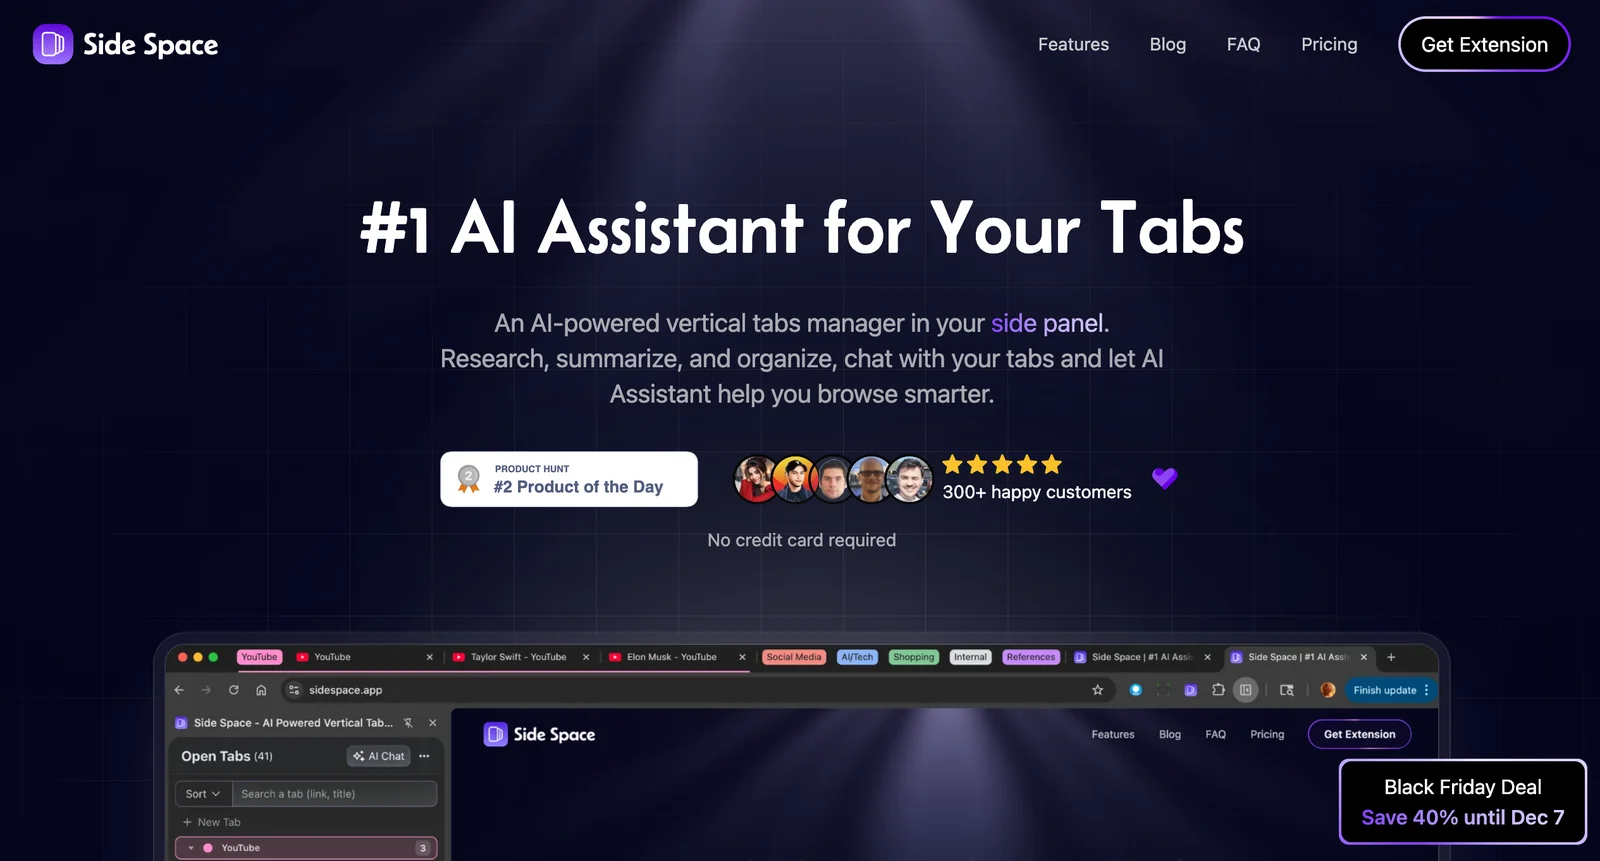The height and width of the screenshot is (861, 1600).
Task: Click the Search a tab input field
Action: coord(334,794)
